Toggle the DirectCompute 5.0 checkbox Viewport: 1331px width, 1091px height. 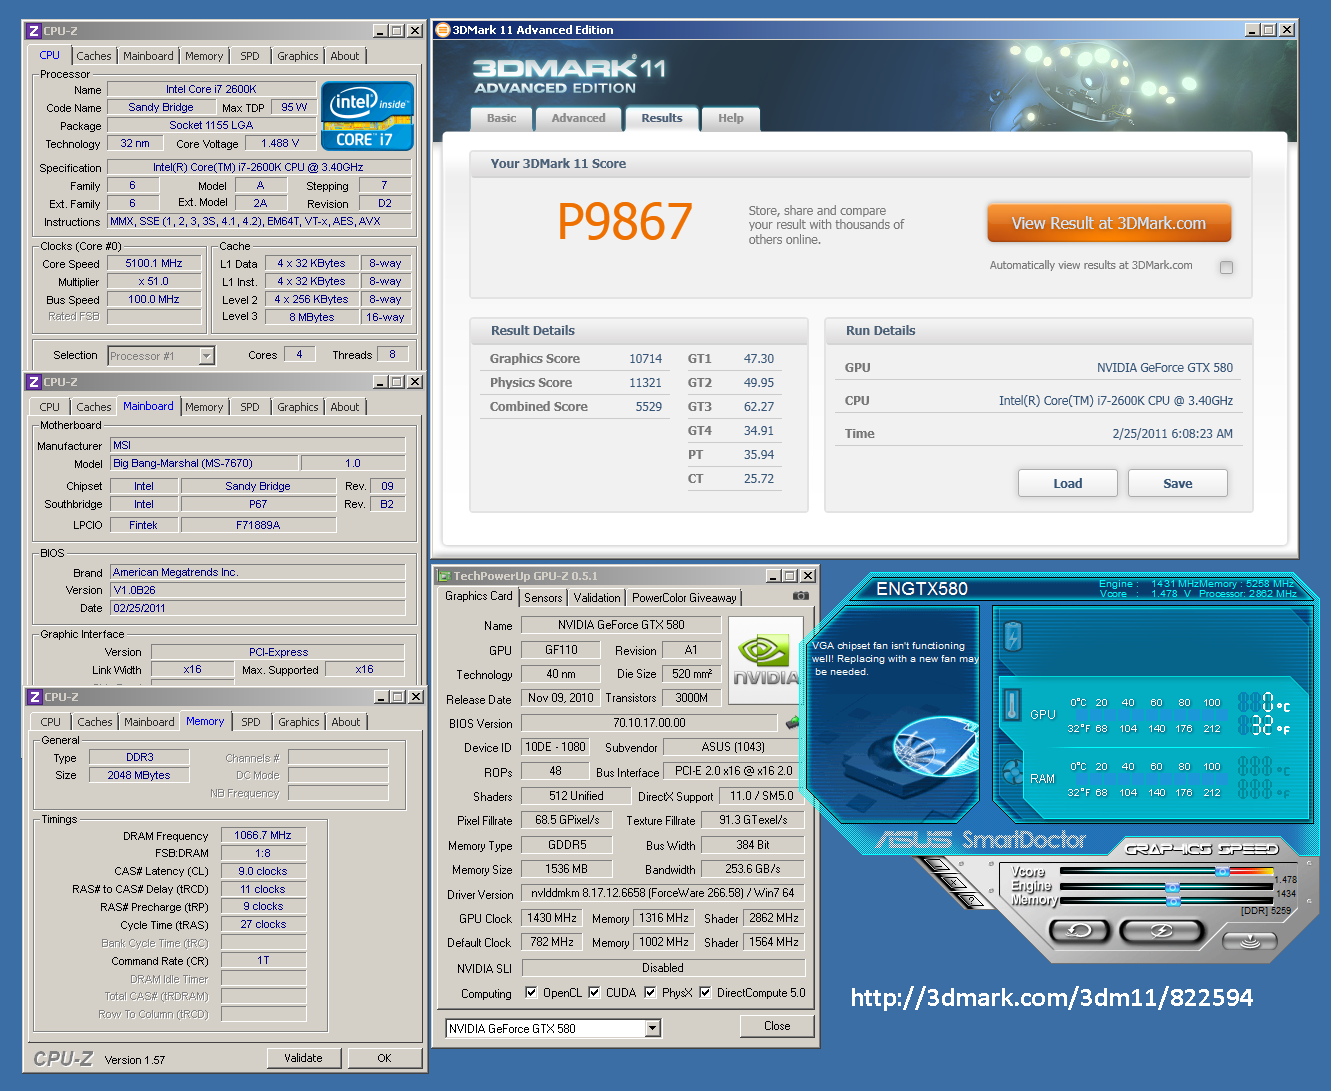coord(706,993)
